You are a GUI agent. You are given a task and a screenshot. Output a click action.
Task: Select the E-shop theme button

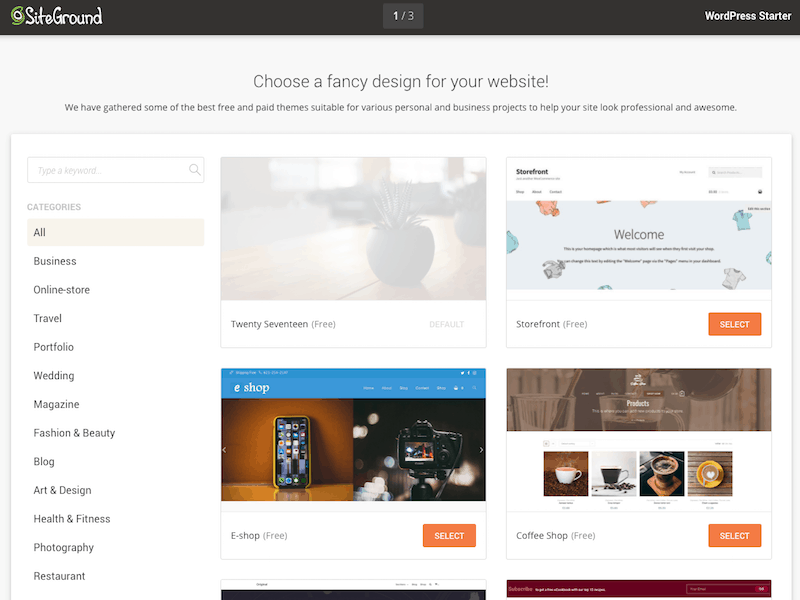pos(449,536)
